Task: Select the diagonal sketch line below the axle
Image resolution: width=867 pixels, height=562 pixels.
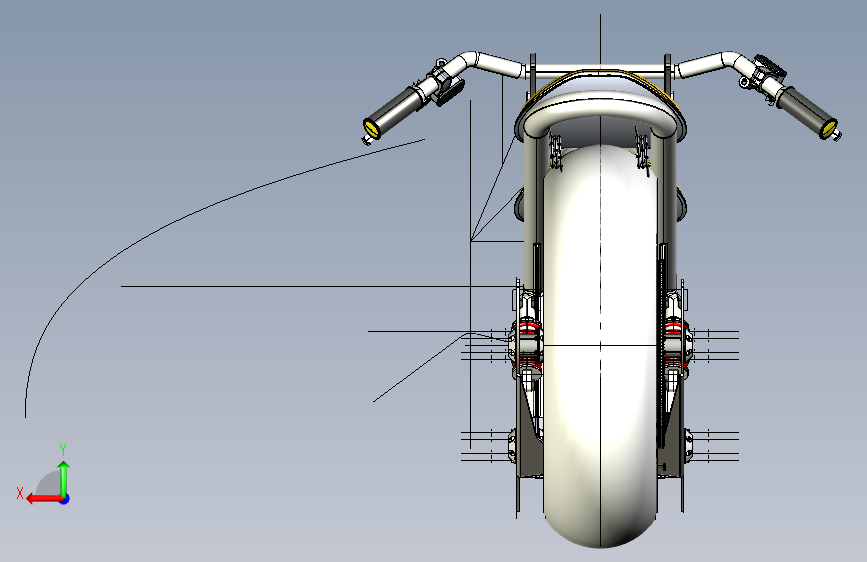Action: point(418,368)
